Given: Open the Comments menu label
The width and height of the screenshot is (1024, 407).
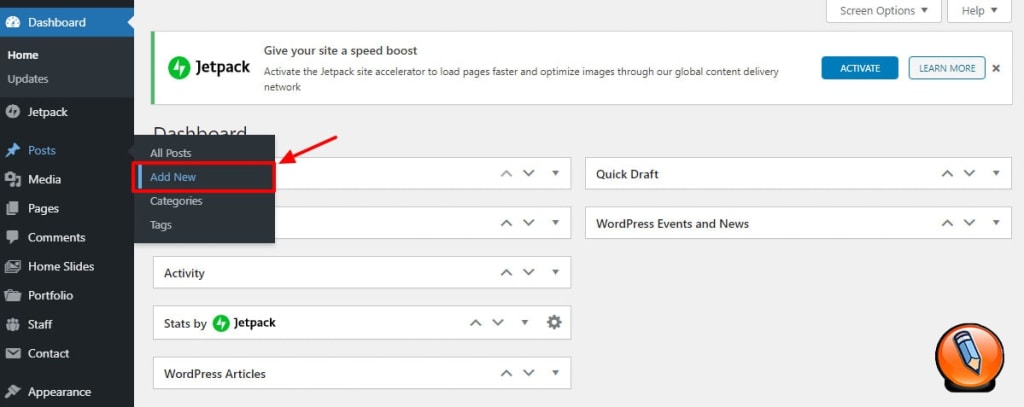Looking at the screenshot, I should click(x=56, y=237).
